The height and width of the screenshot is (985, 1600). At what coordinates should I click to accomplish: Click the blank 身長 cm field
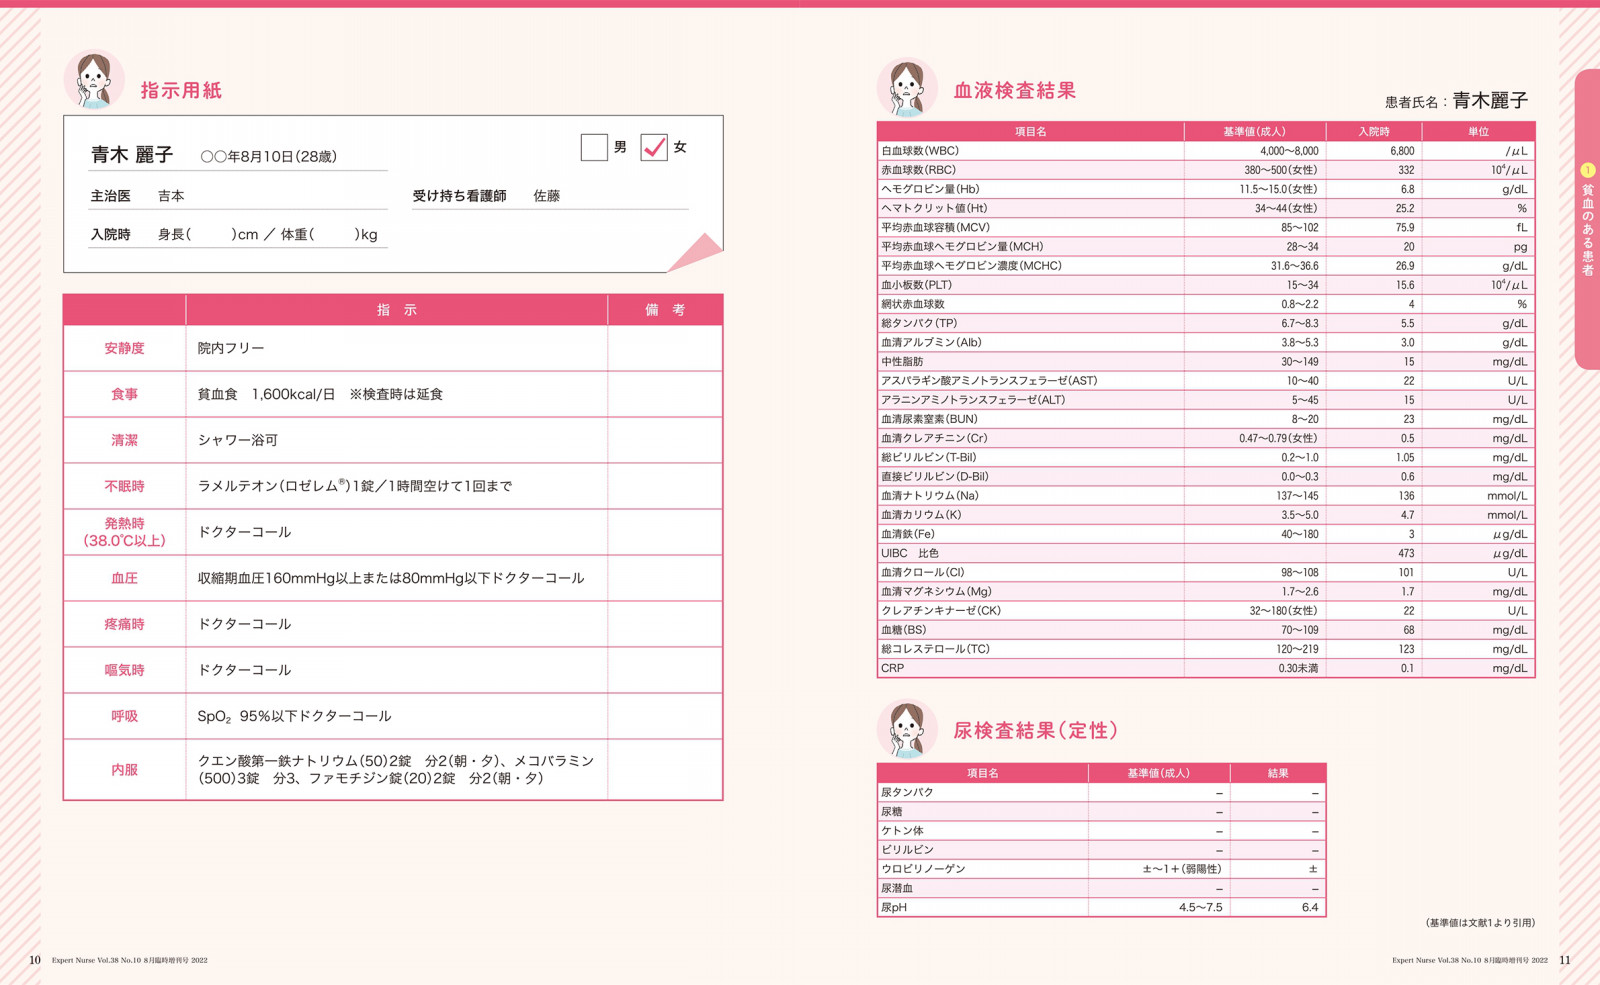click(210, 234)
